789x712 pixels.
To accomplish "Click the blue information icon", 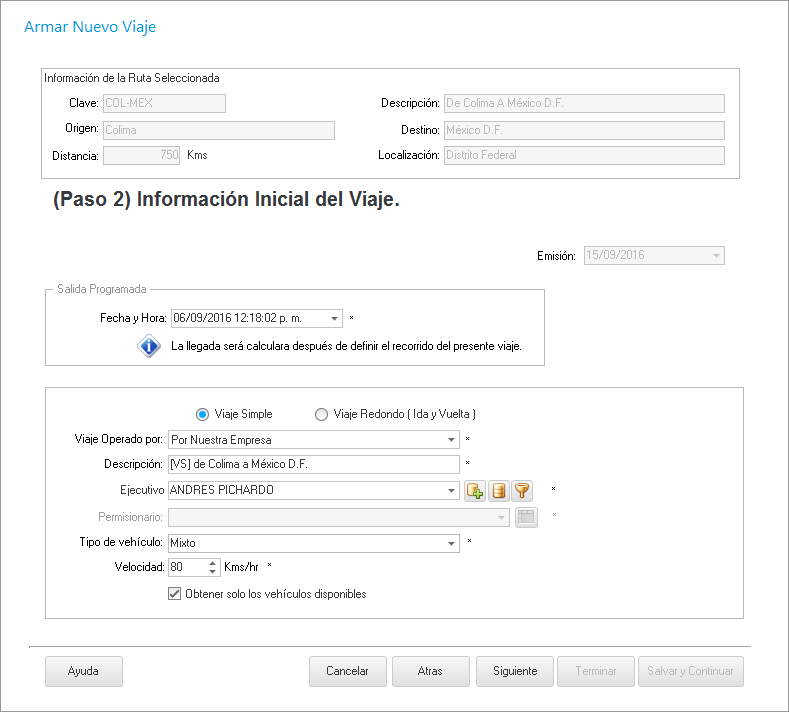I will (149, 347).
